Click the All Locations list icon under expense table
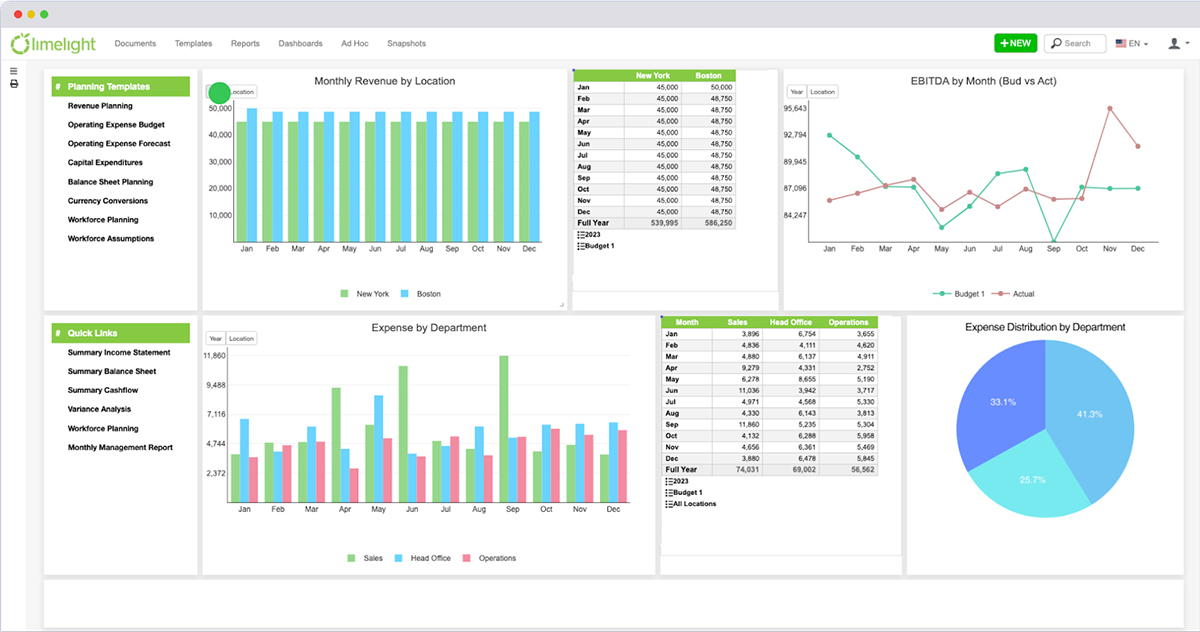Screen dimensions: 1200x632 coord(669,504)
